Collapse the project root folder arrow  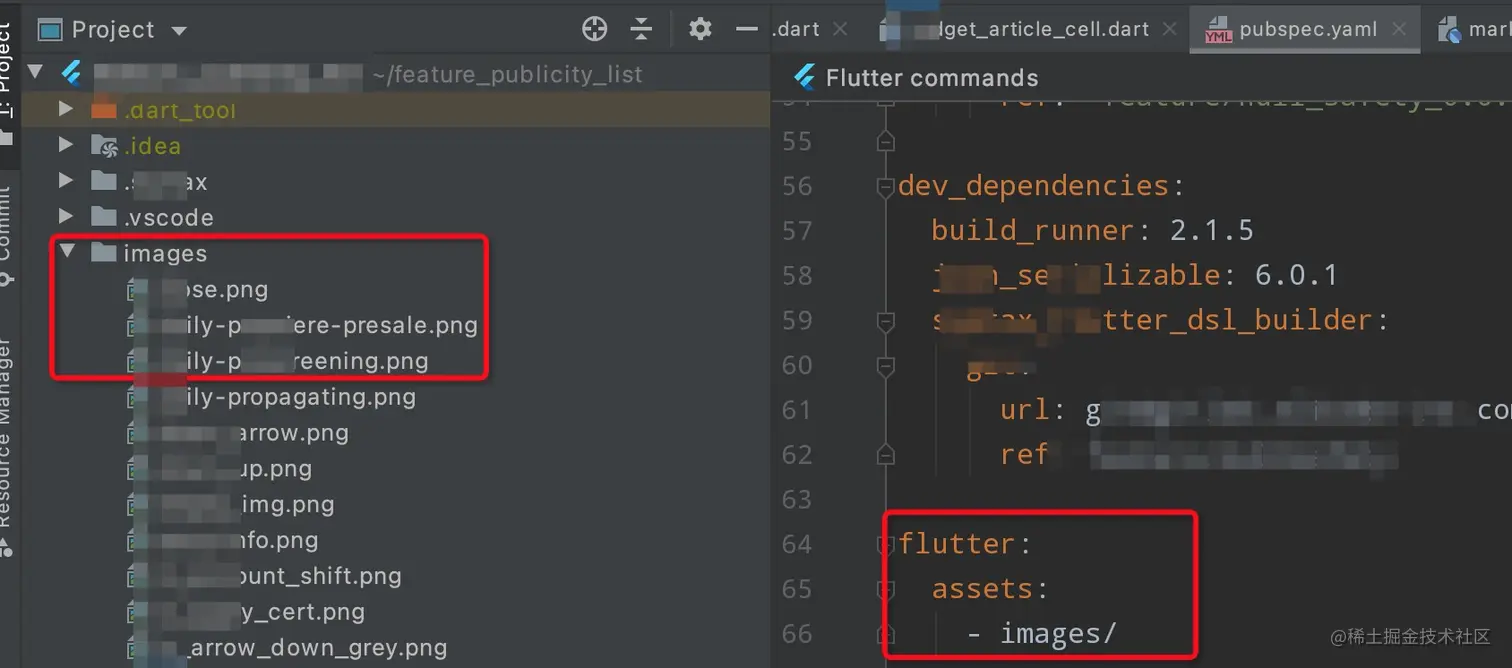[36, 73]
